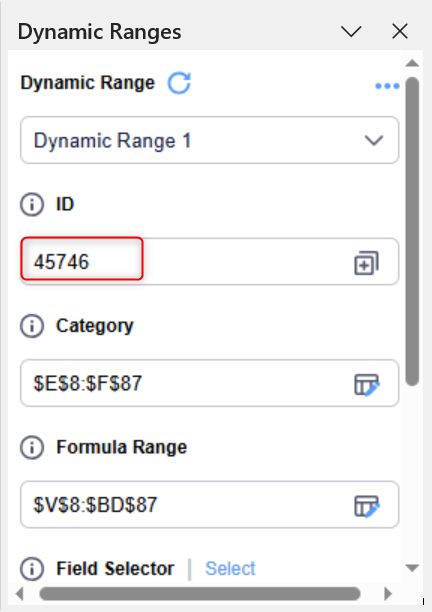Open the three-dot more options menu
432x612 pixels.
387,86
